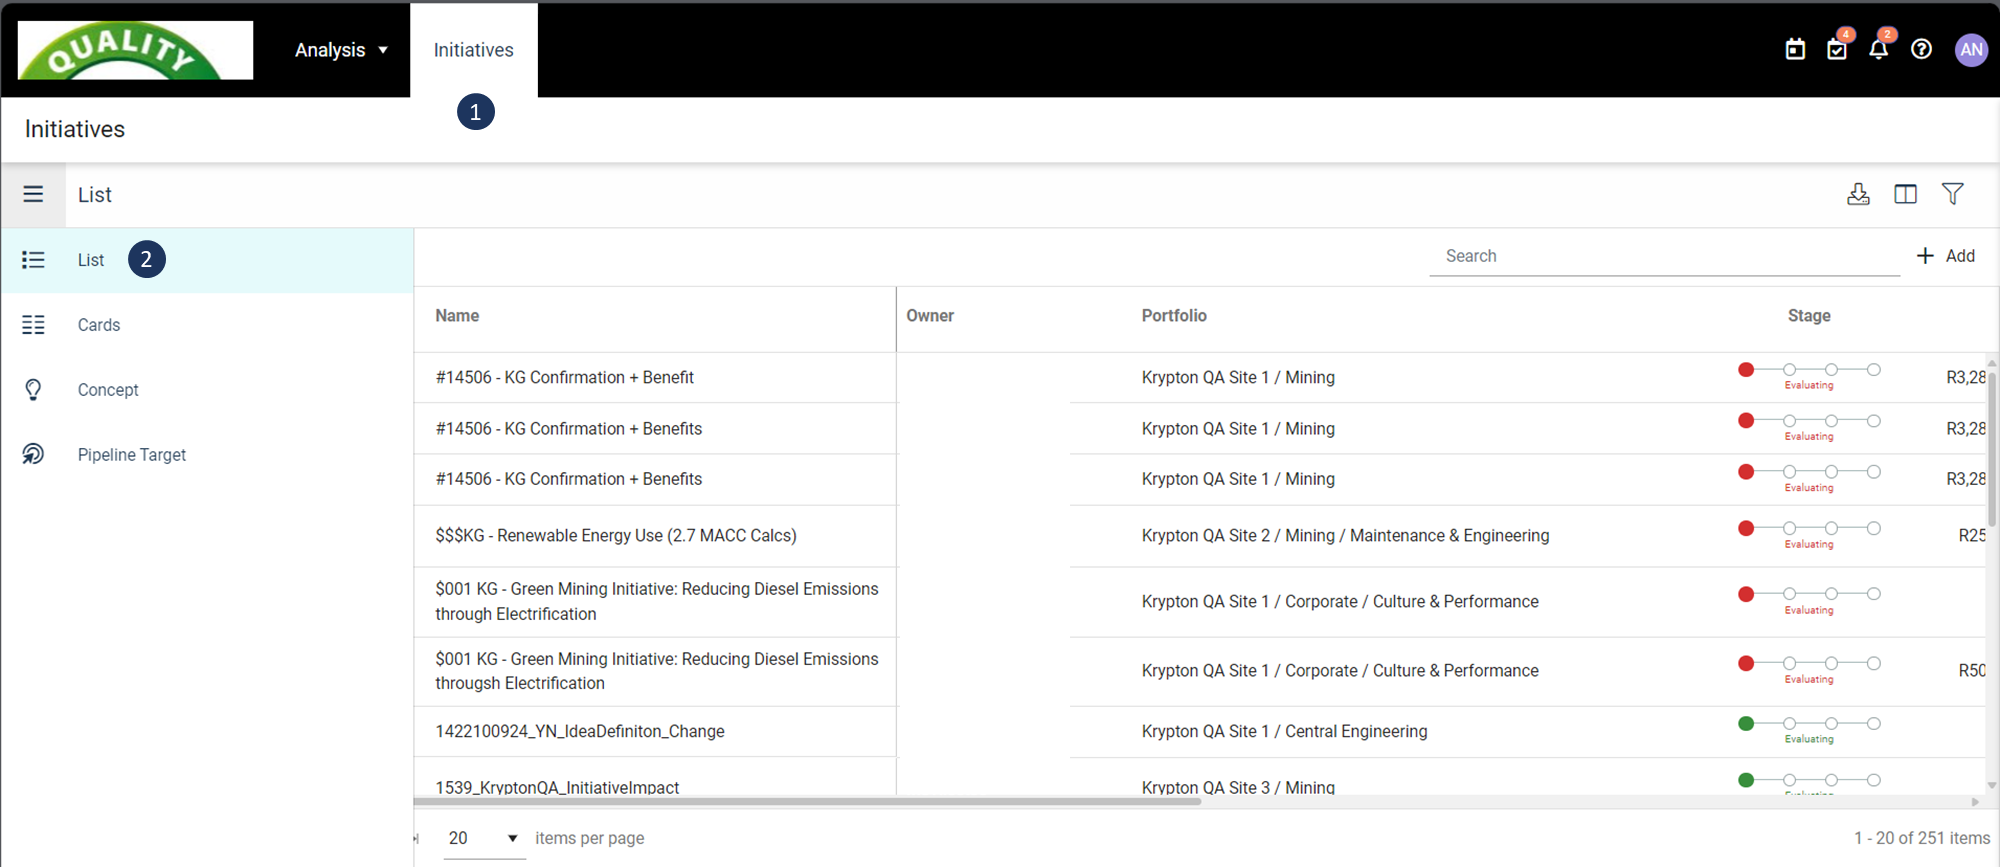
Task: Open the notifications bell icon
Action: pos(1880,48)
